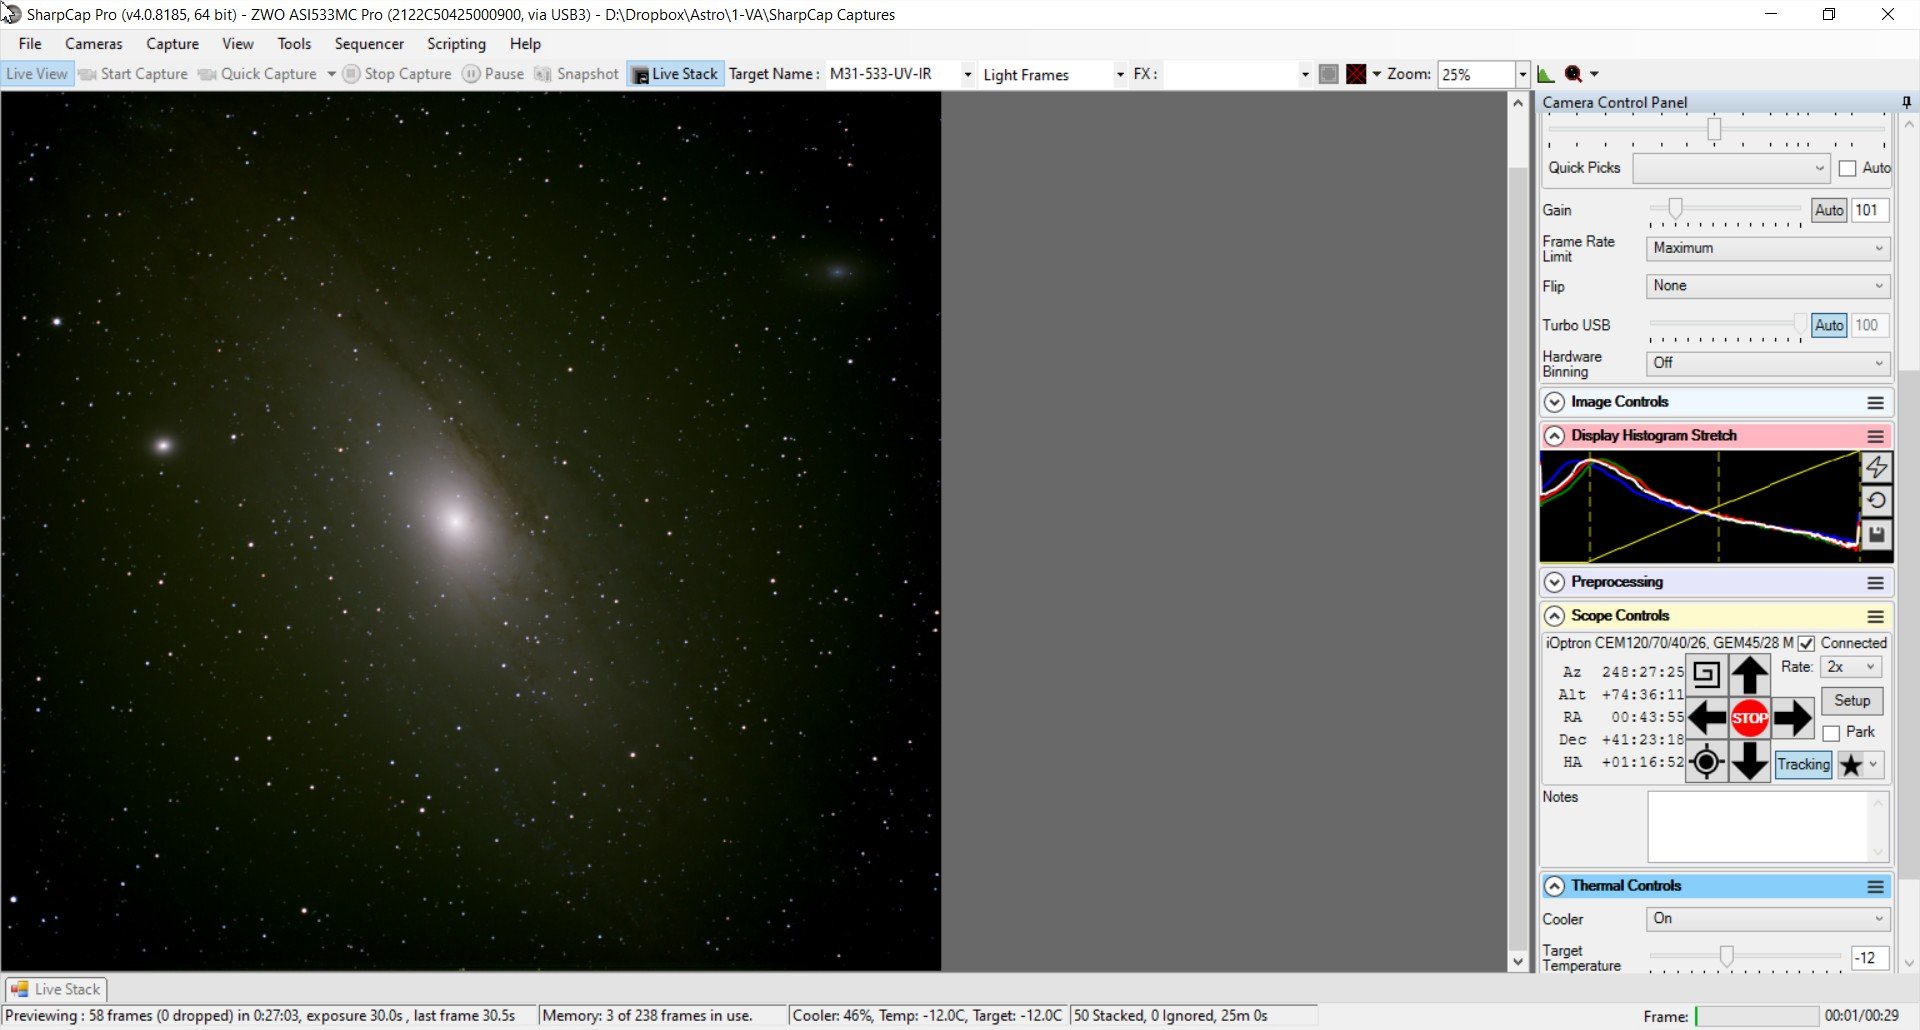Toggle the Quick Picks Auto checkbox

(1847, 169)
